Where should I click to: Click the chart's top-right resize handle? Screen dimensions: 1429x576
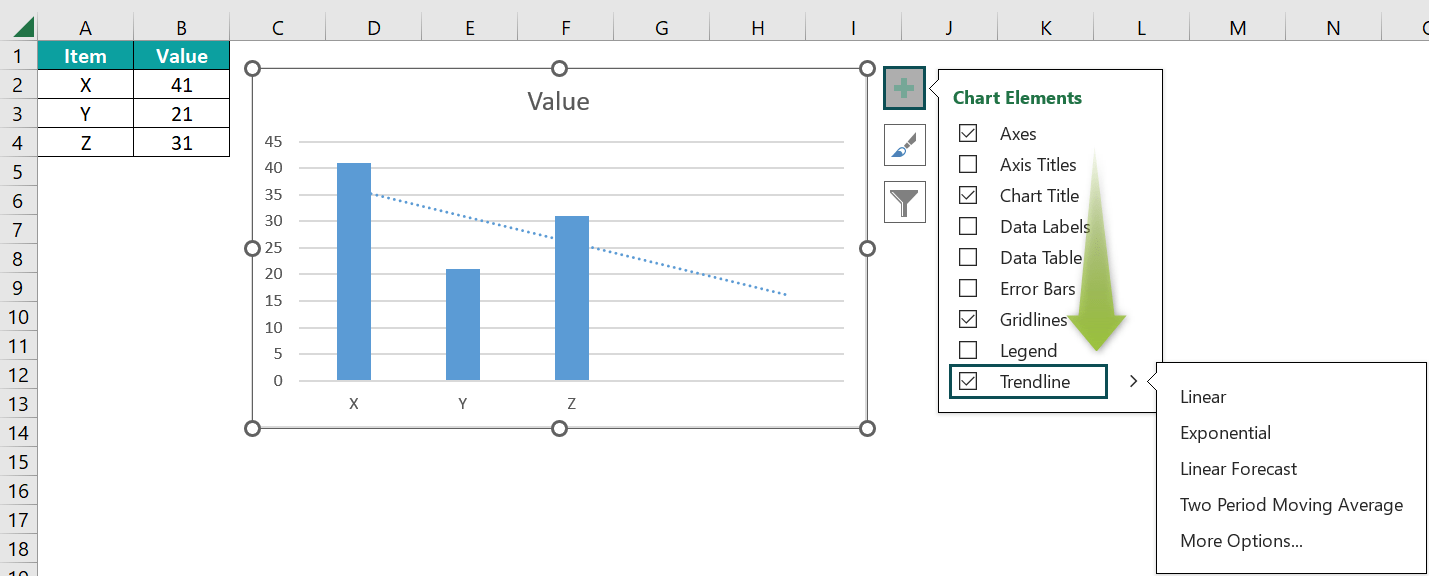coord(867,68)
